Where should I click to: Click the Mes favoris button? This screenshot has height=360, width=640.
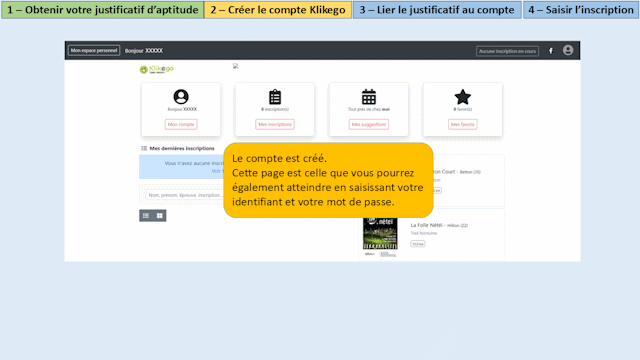462,124
